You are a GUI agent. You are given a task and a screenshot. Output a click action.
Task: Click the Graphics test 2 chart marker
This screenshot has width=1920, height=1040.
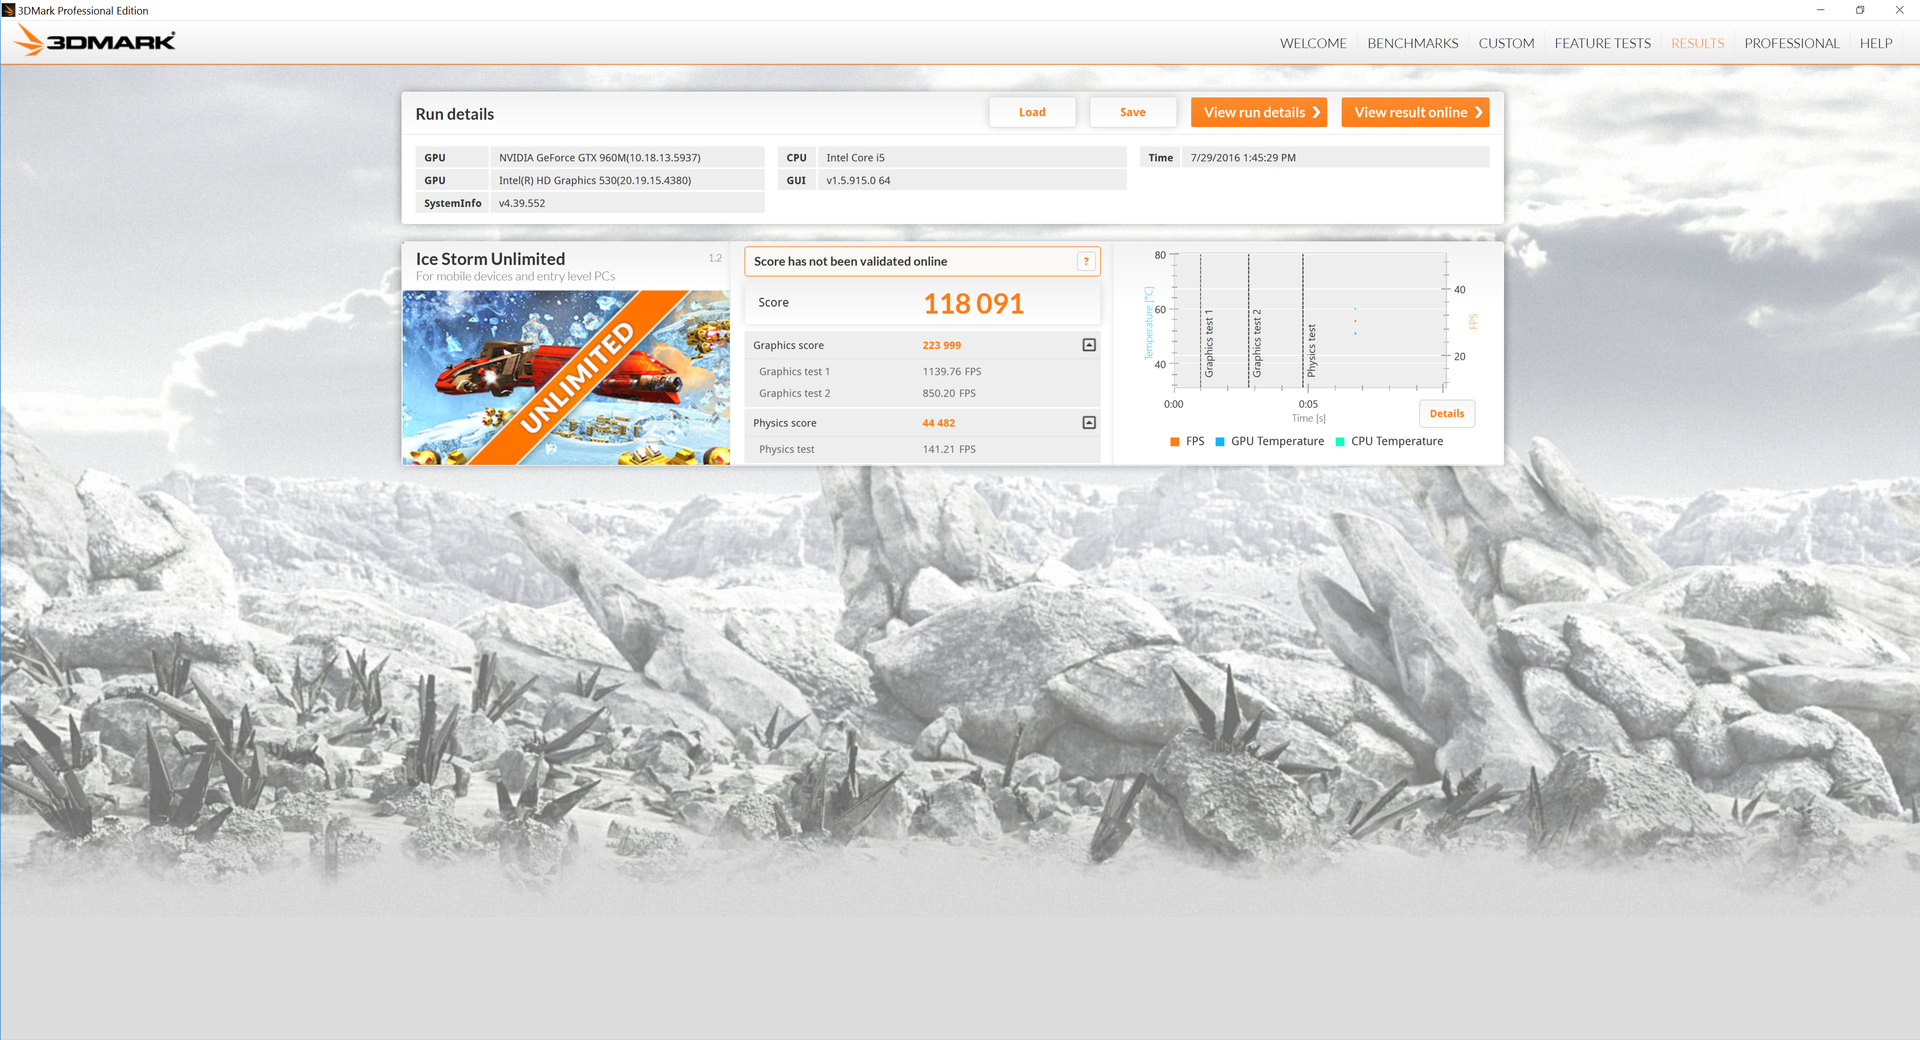point(1257,343)
